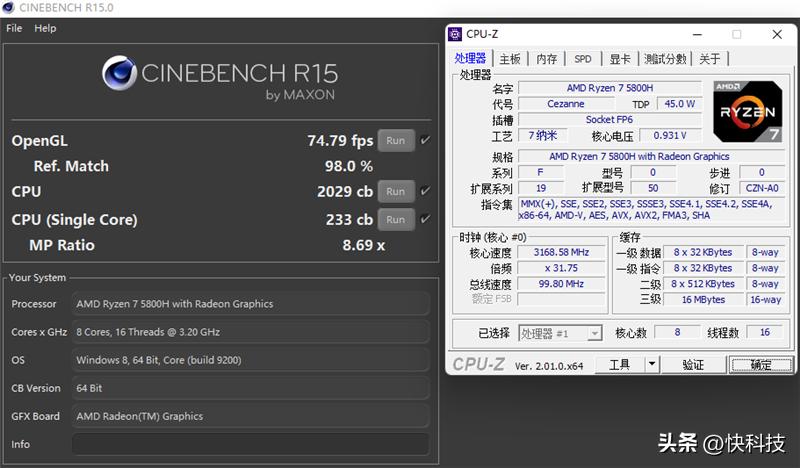Run the OpenGL benchmark
The width and height of the screenshot is (800, 468).
pos(395,140)
